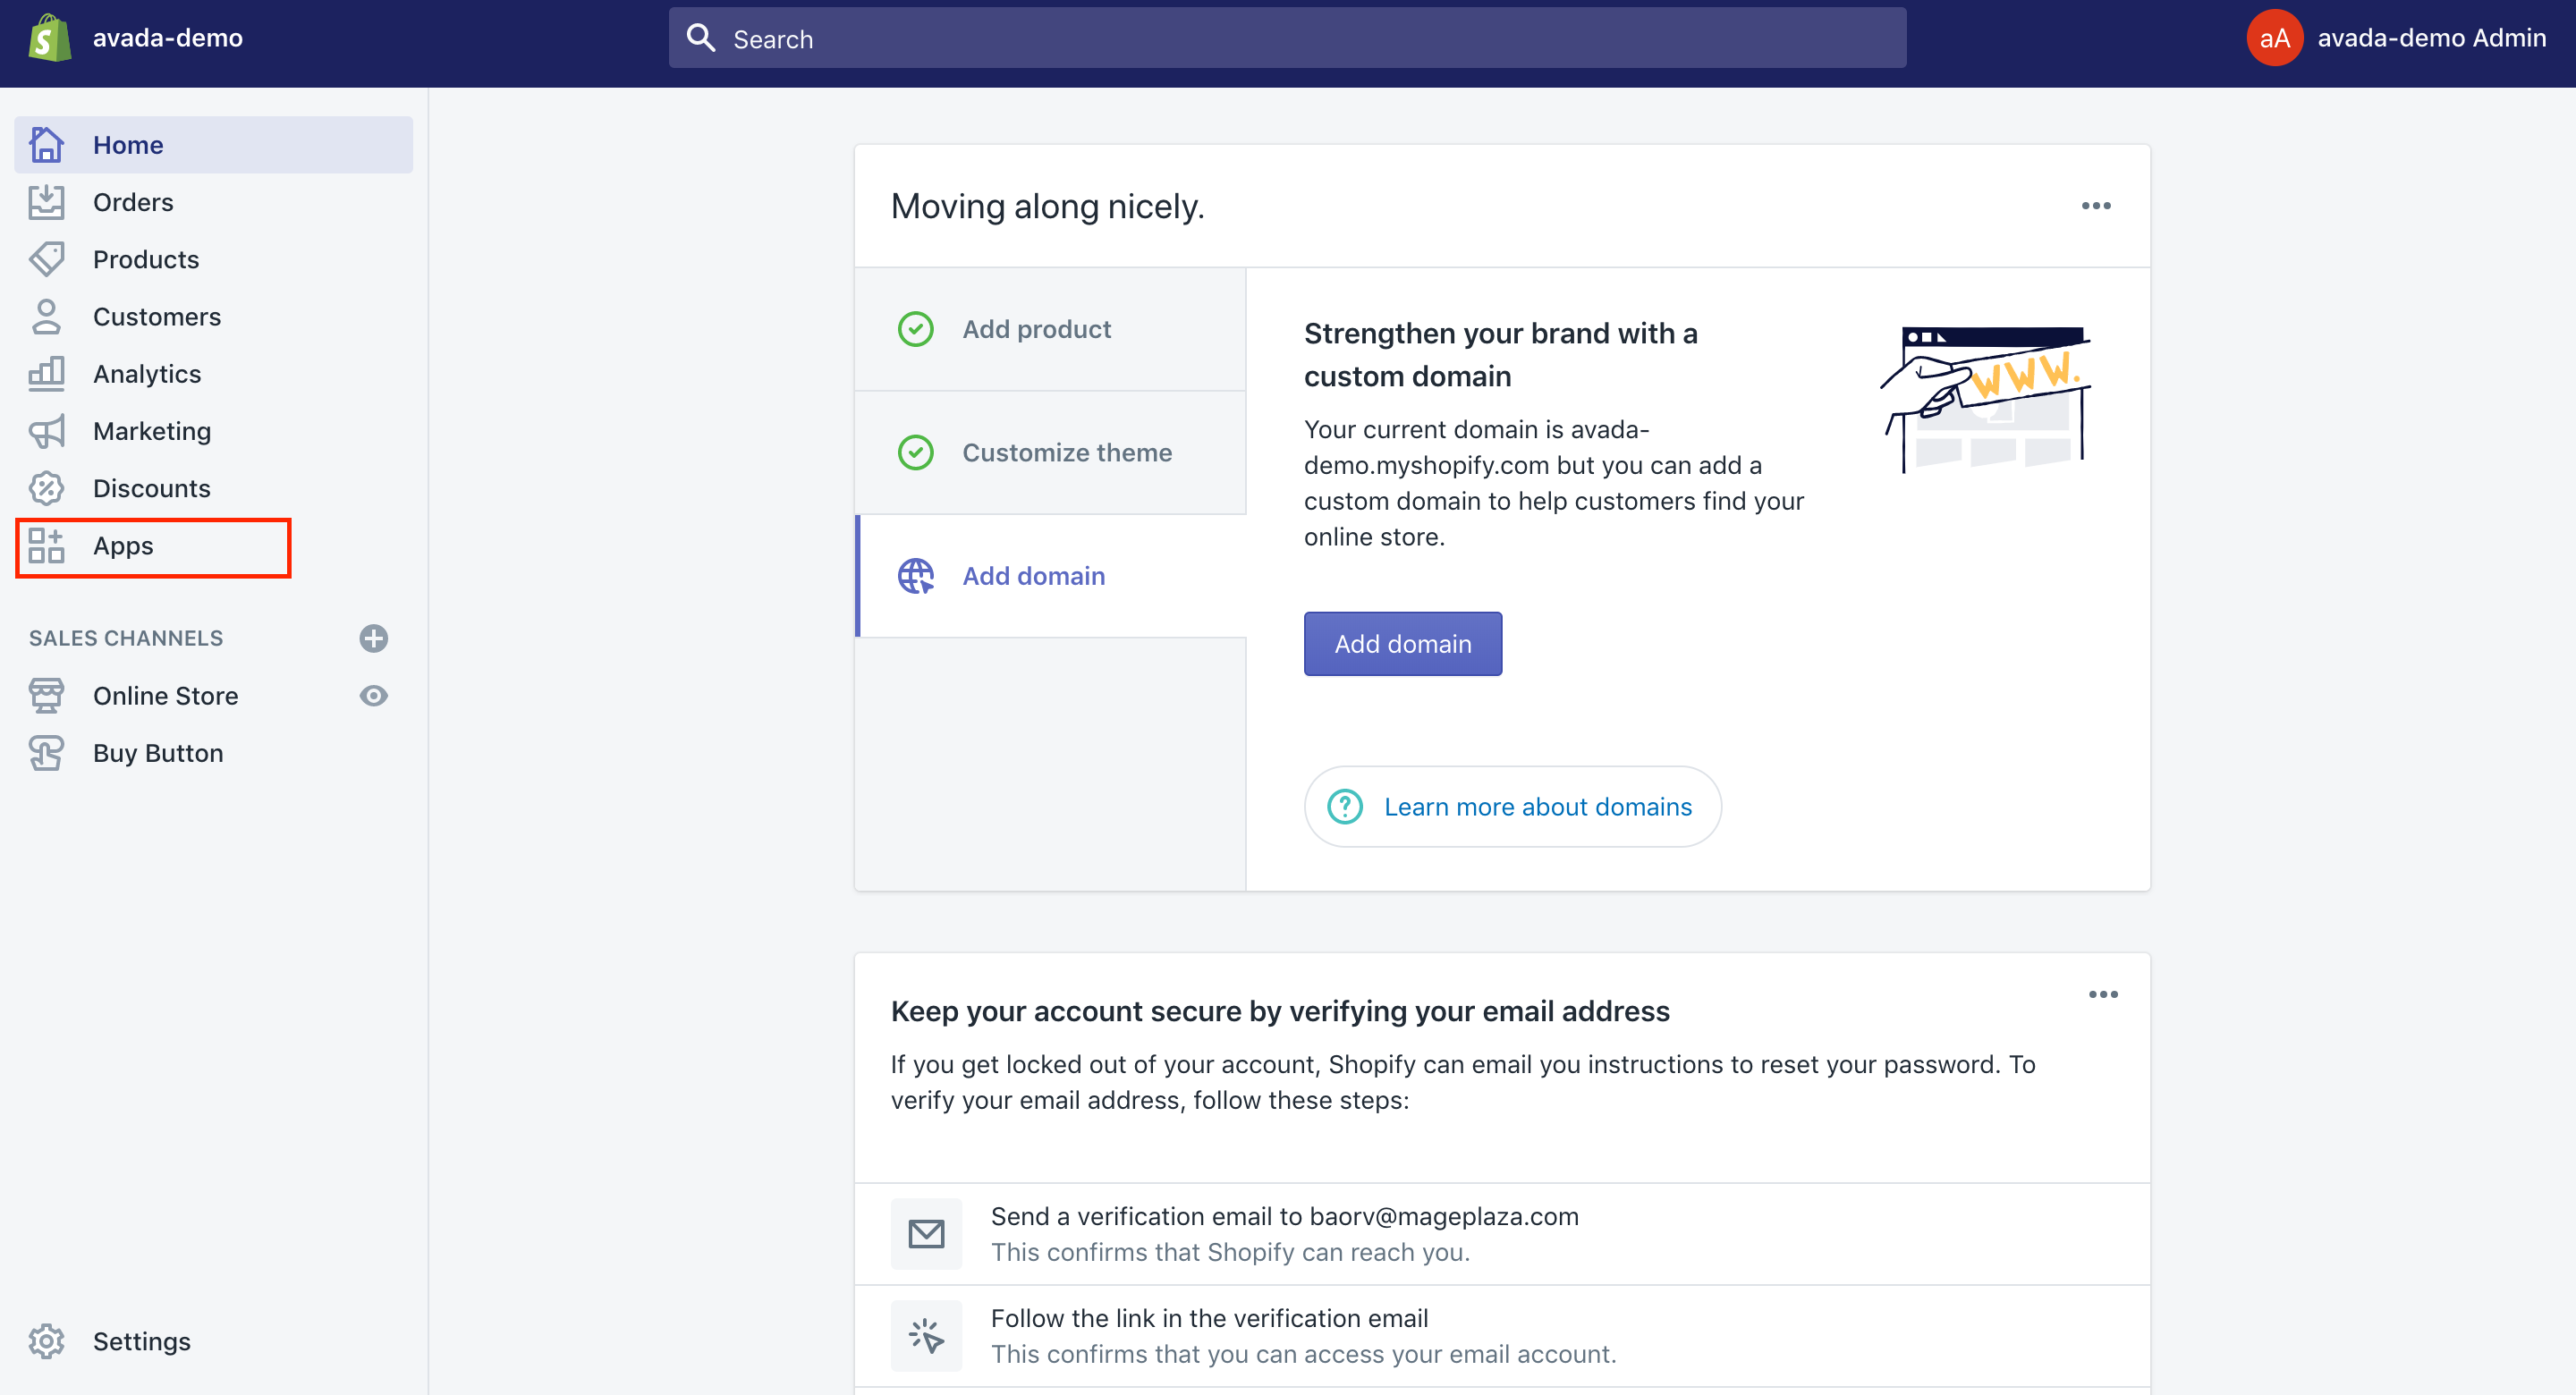Screen dimensions: 2576x1395
Task: Add a sales channel with plus icon
Action: point(373,638)
